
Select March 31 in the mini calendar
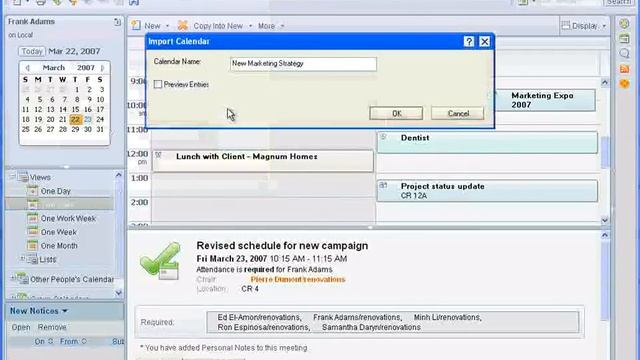(x=100, y=129)
